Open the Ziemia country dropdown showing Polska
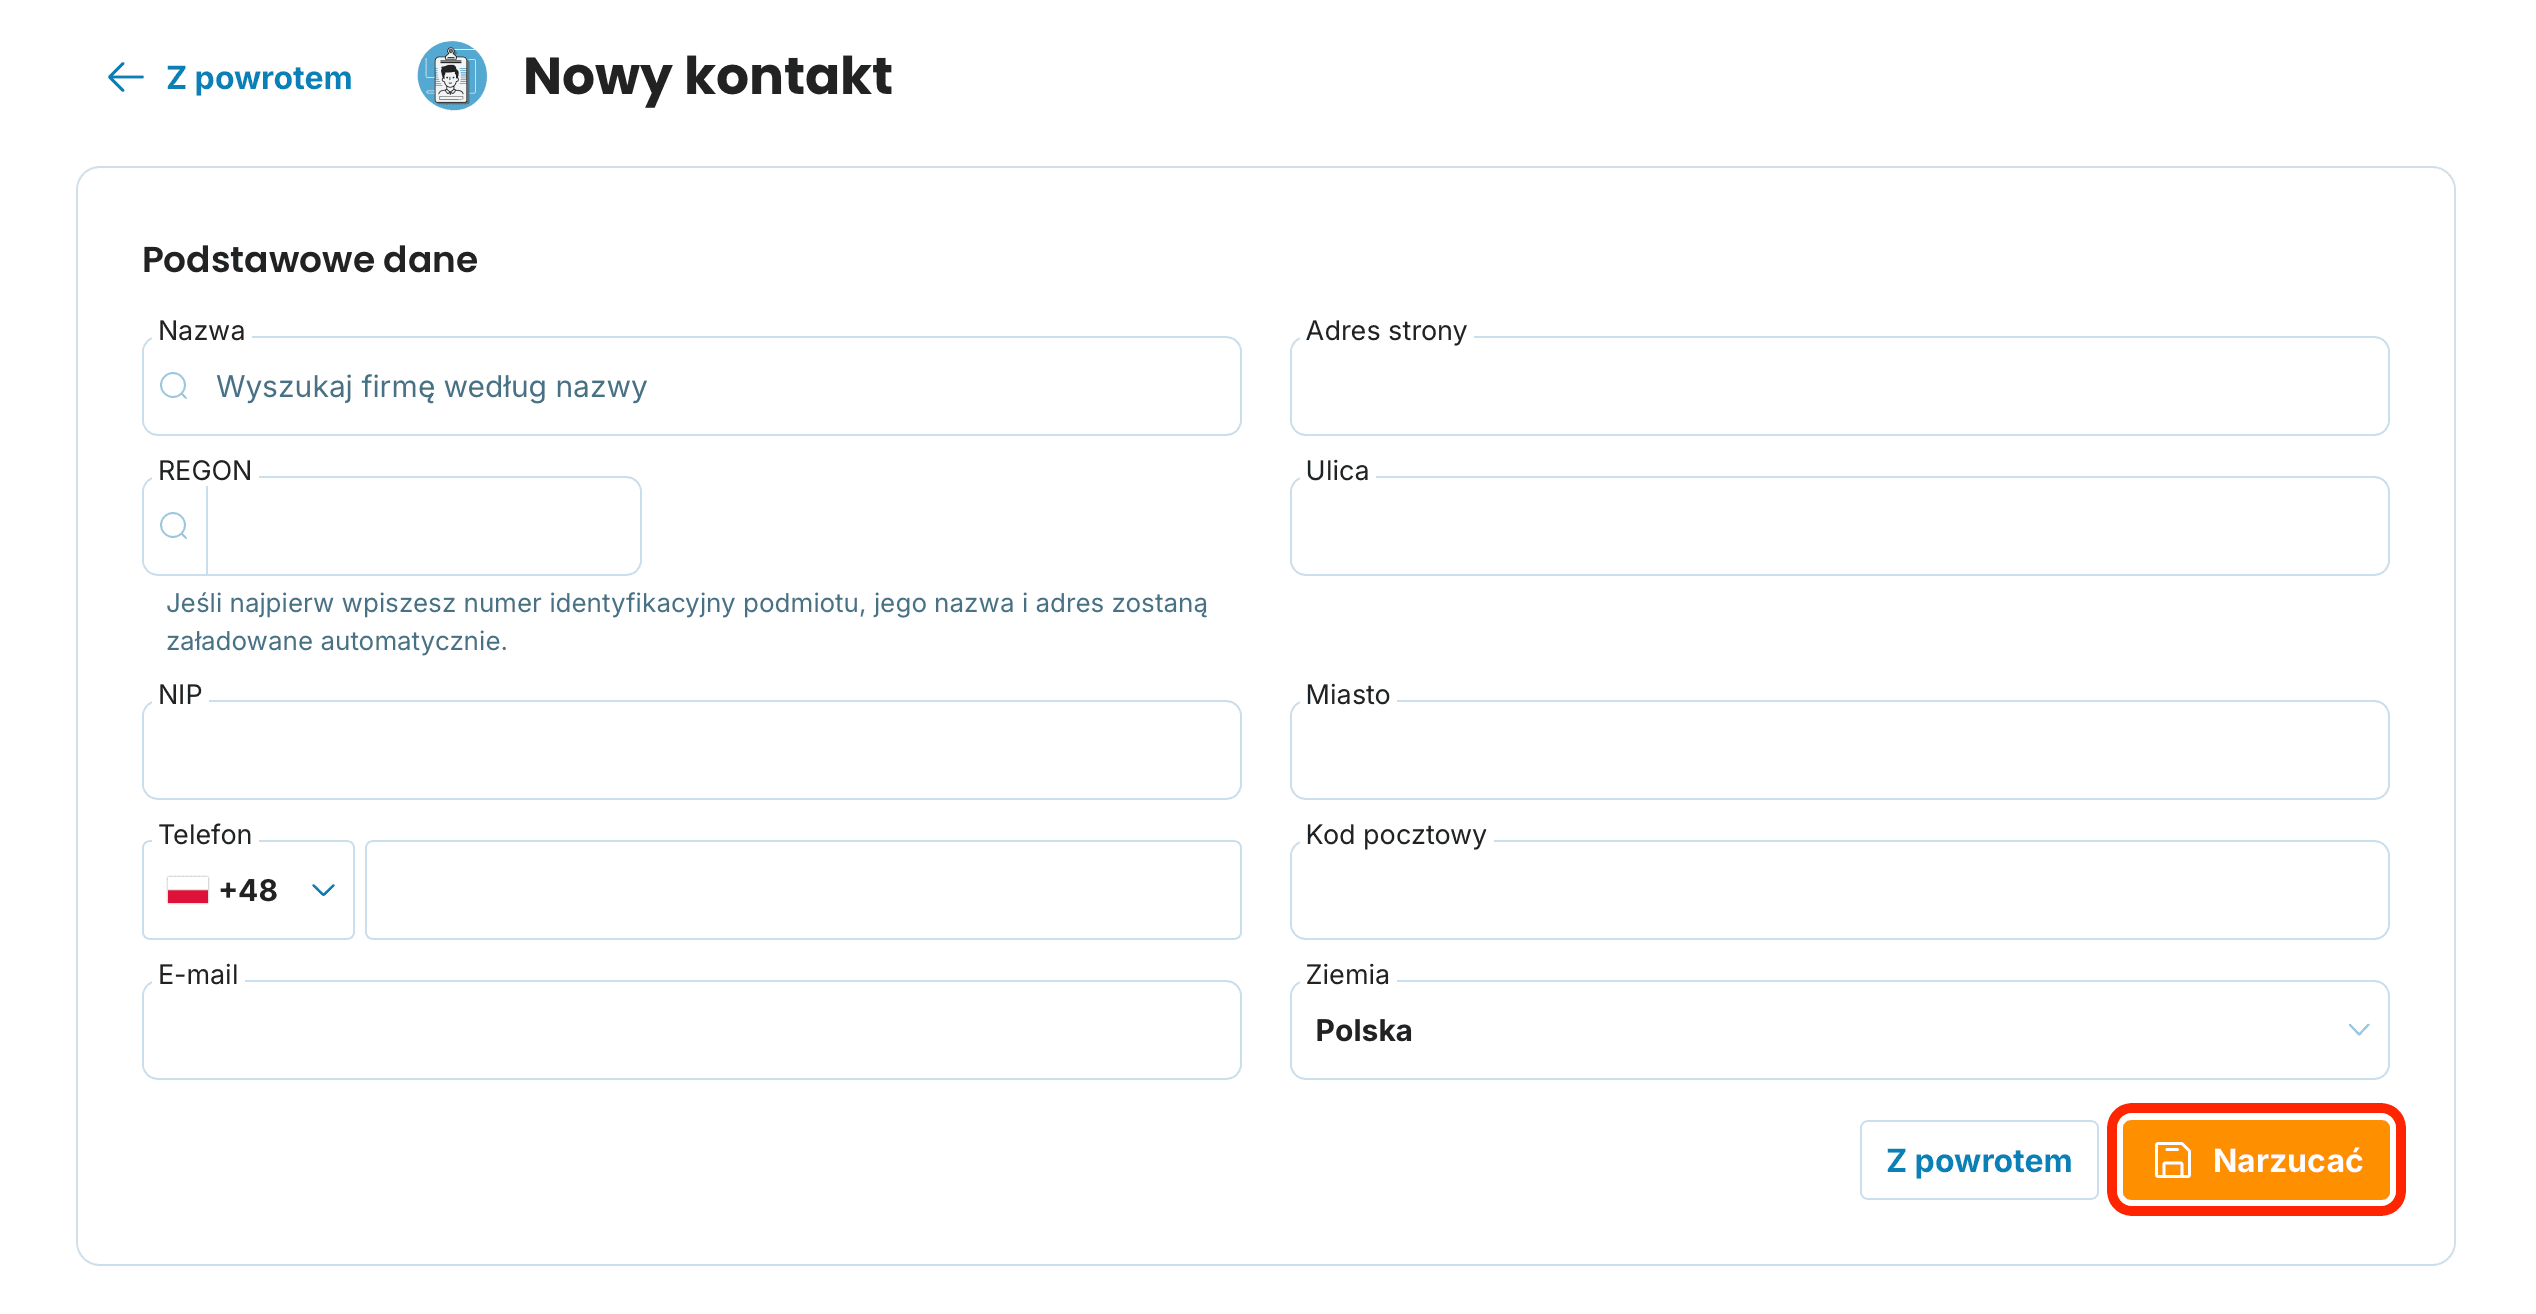The width and height of the screenshot is (2536, 1314). coord(1840,1030)
